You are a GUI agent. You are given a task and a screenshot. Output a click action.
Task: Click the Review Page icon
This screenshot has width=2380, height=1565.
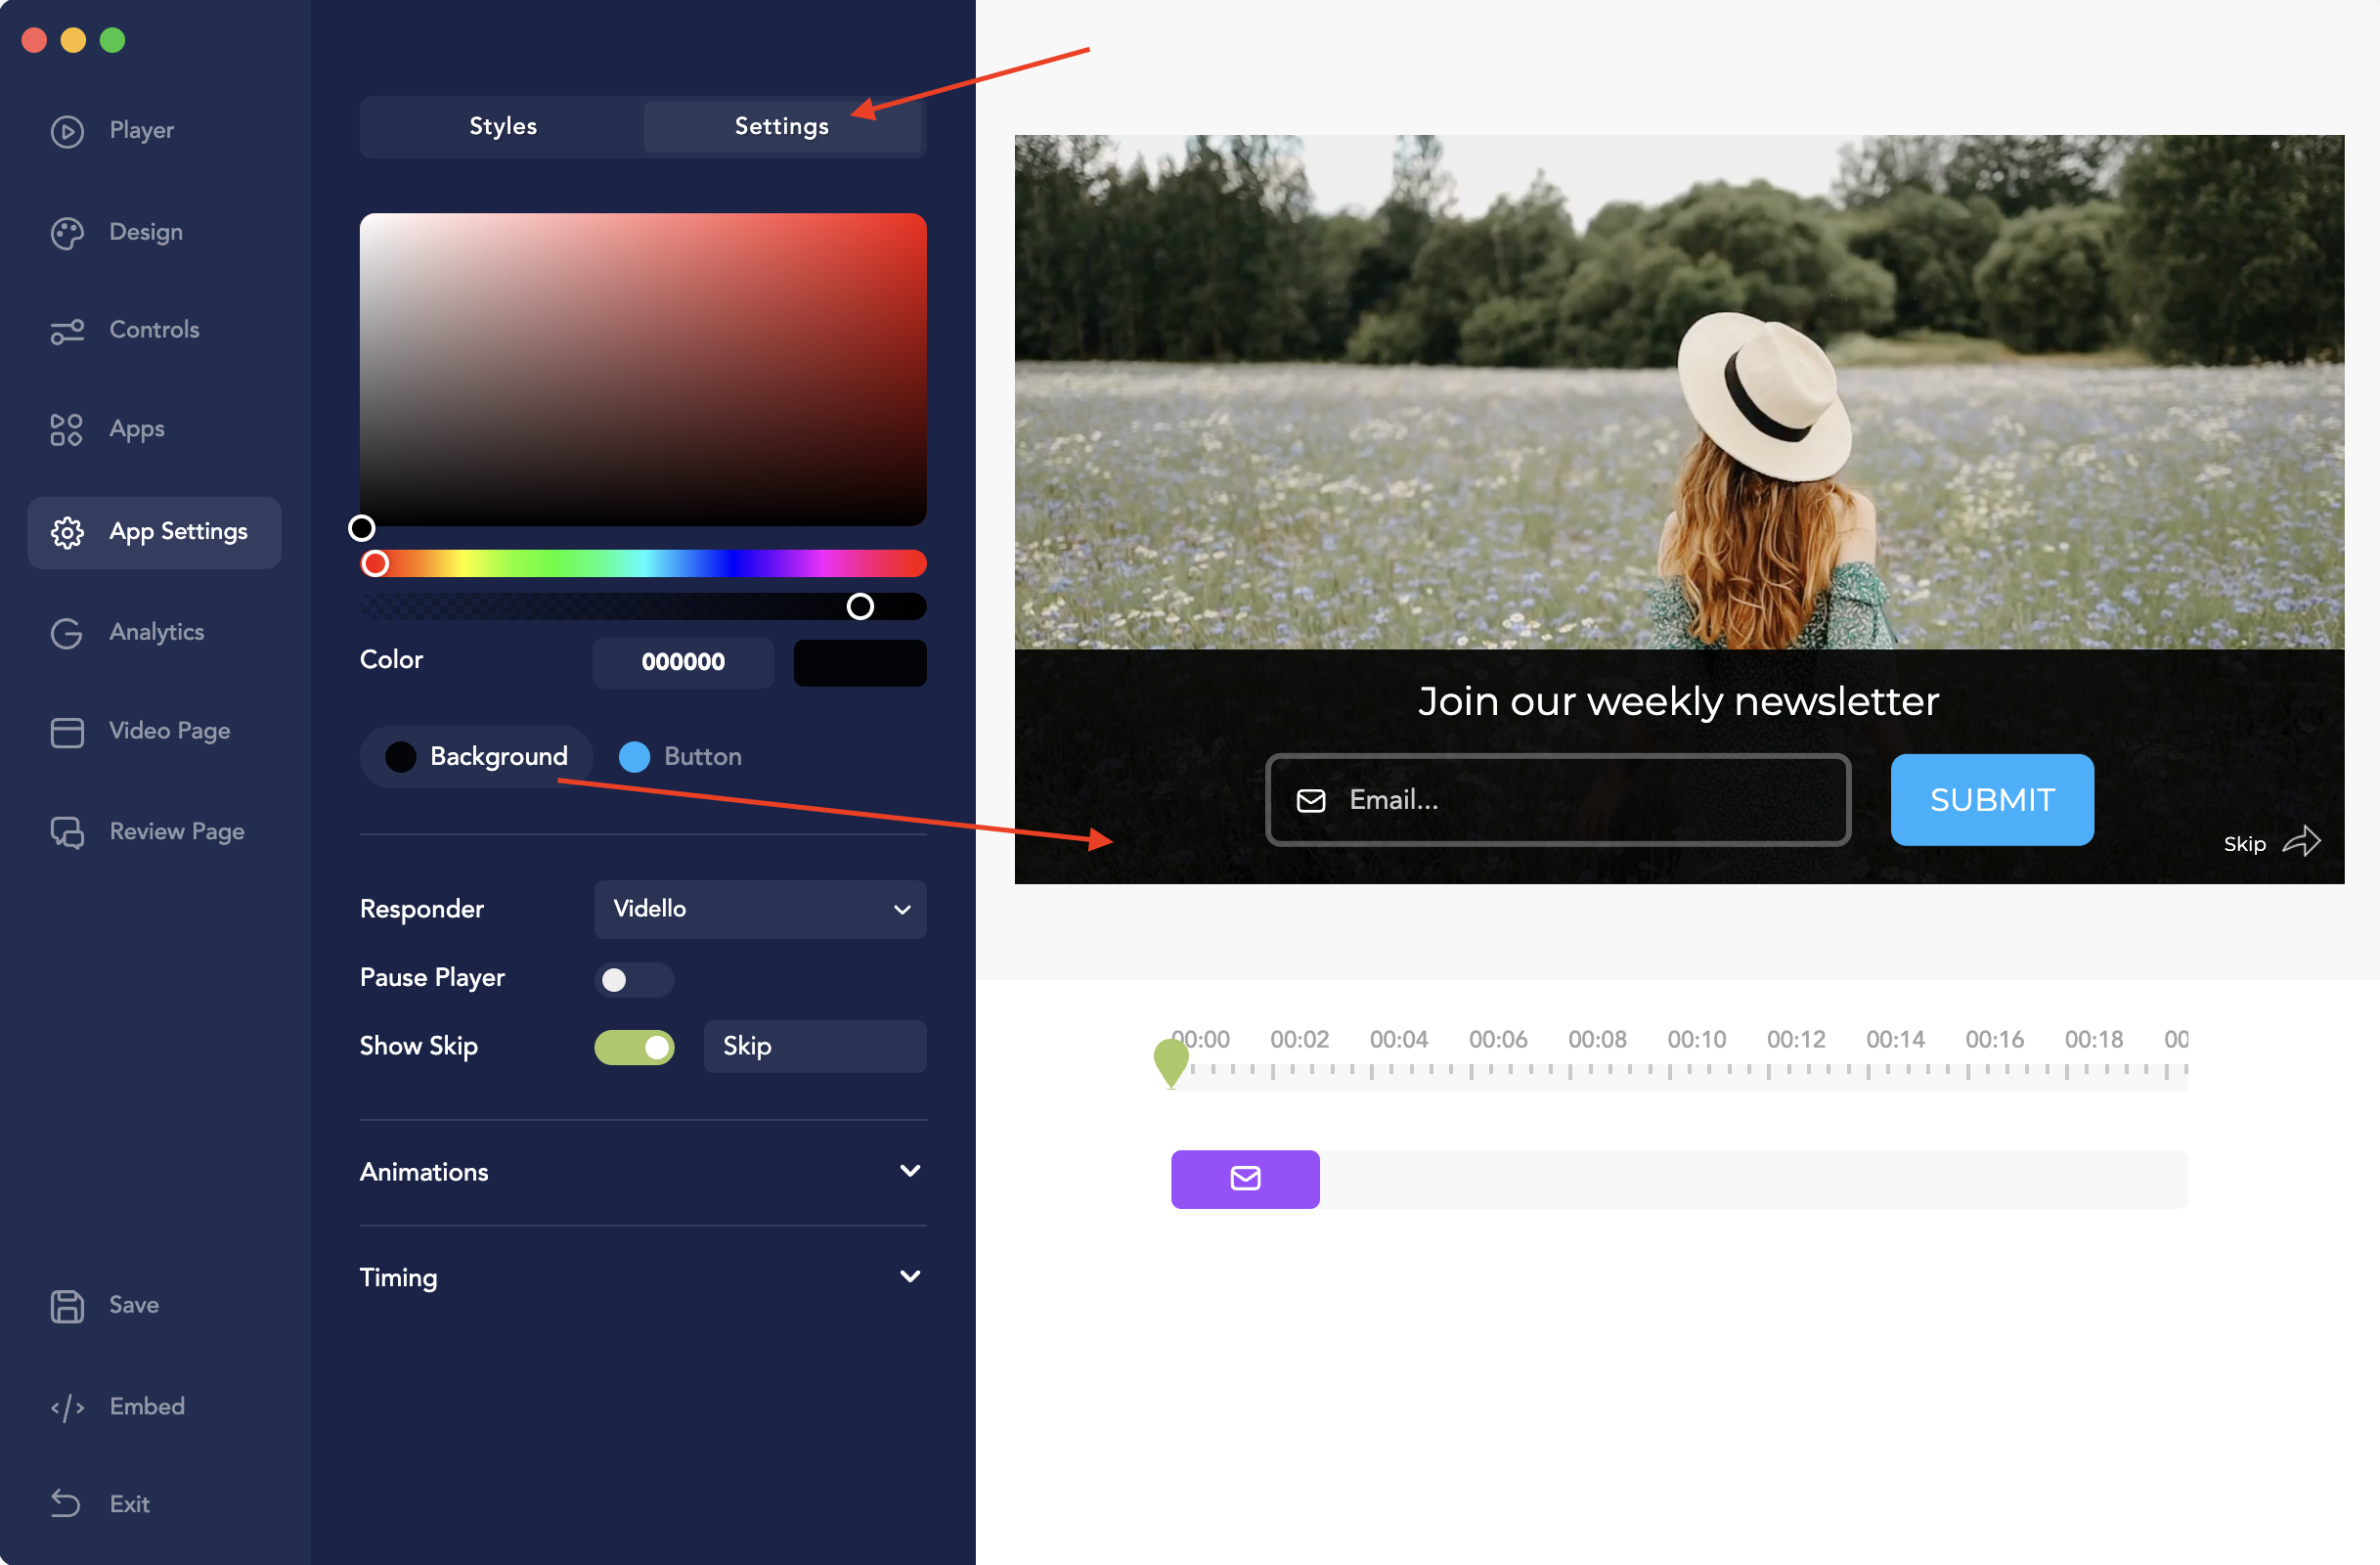[67, 832]
